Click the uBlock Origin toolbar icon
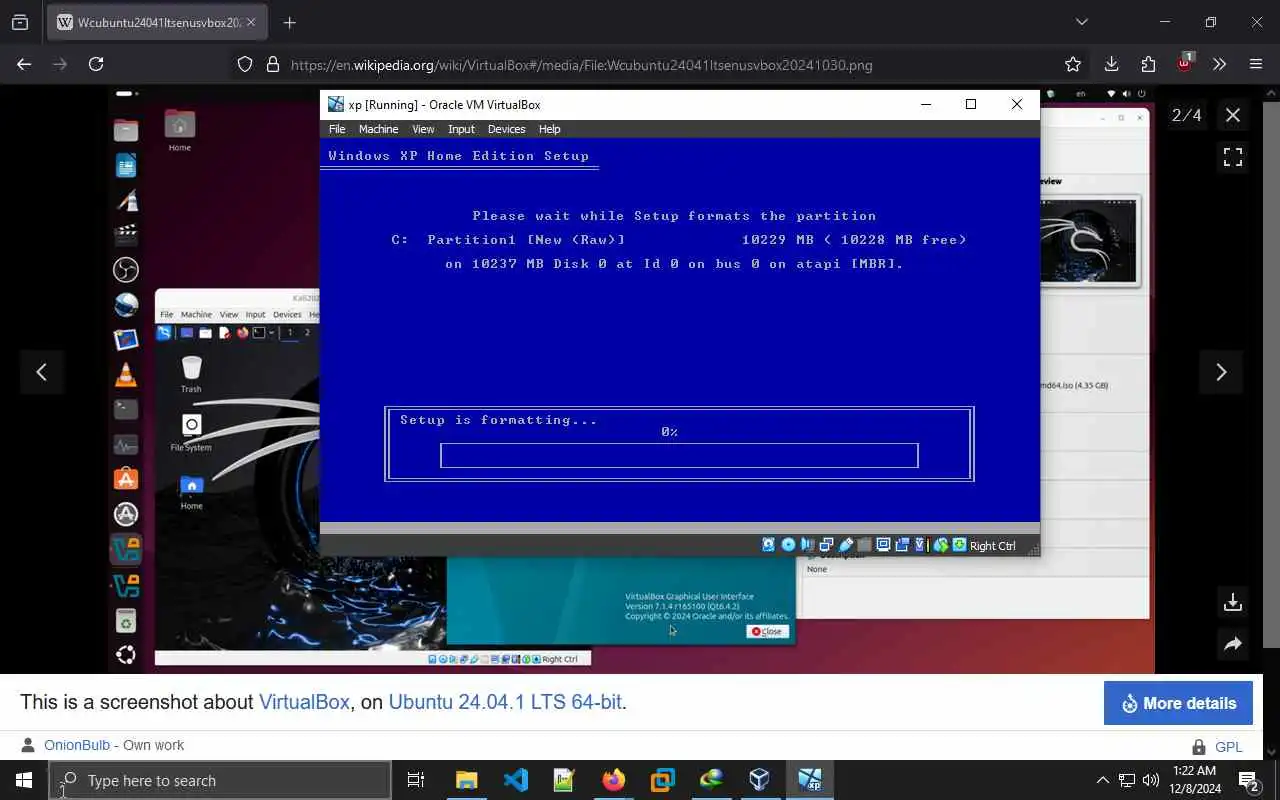This screenshot has width=1280, height=800. [1185, 62]
